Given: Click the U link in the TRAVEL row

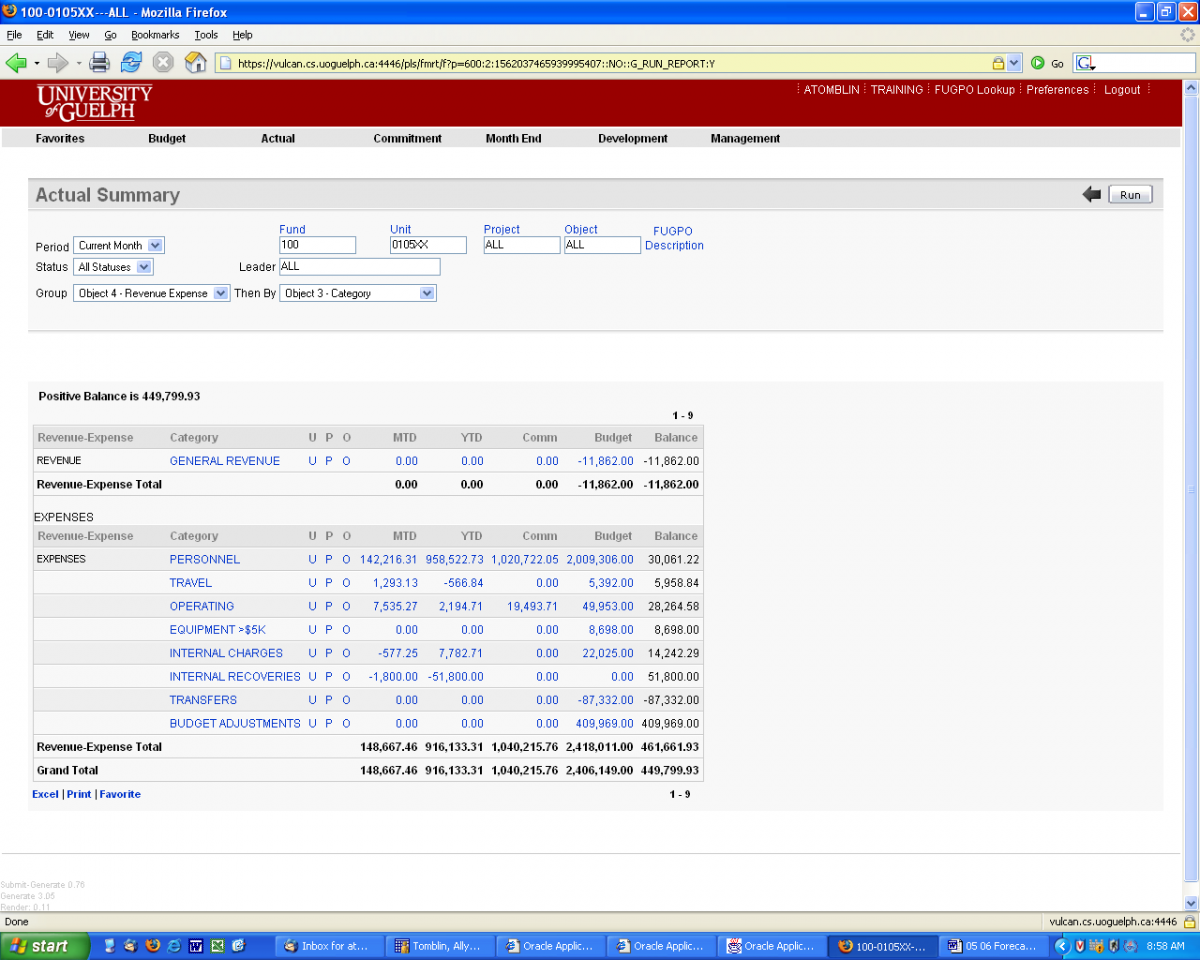Looking at the screenshot, I should click(x=313, y=583).
